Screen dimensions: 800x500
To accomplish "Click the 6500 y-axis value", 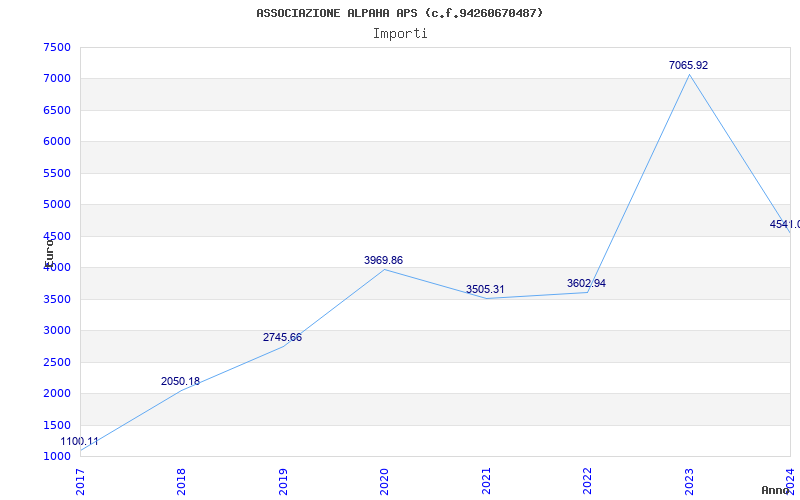I will point(57,110).
